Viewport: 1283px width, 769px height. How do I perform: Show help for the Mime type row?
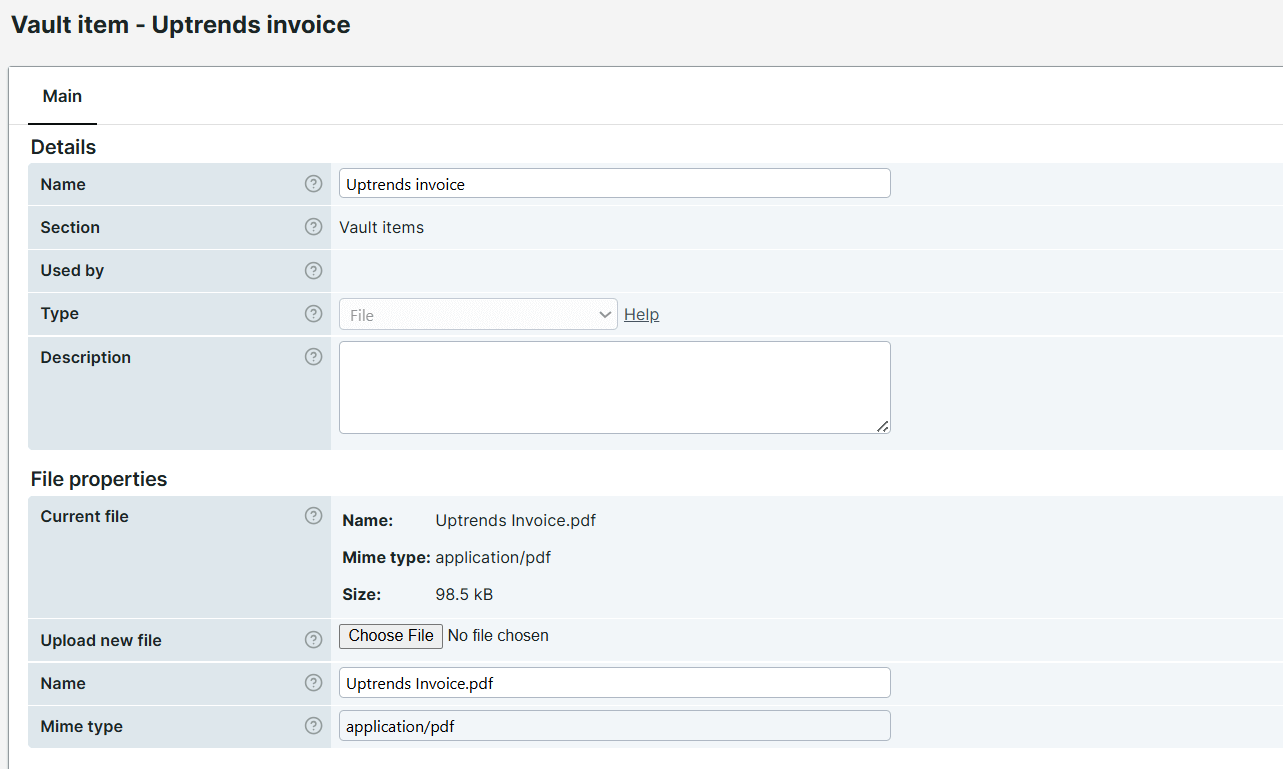coord(314,726)
